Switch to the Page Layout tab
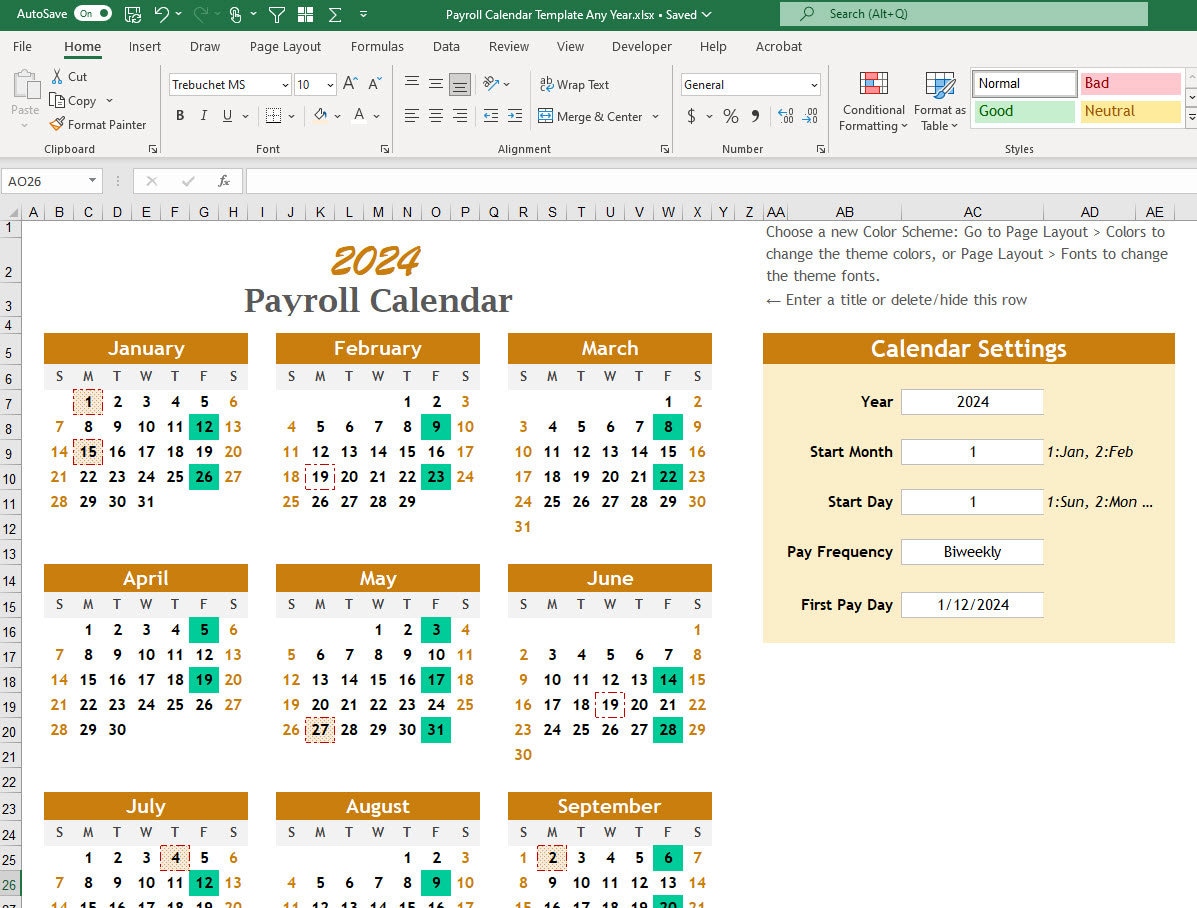1197x908 pixels. click(x=285, y=47)
